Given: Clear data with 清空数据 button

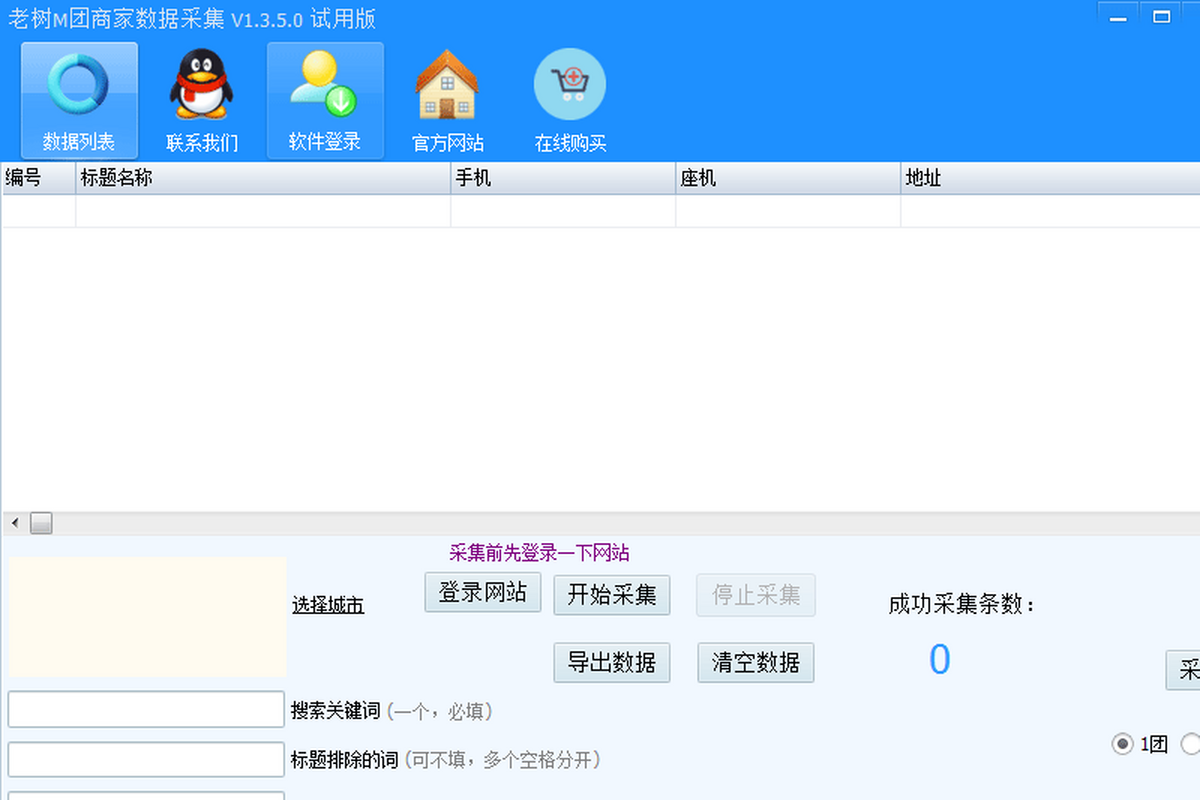Looking at the screenshot, I should [756, 662].
